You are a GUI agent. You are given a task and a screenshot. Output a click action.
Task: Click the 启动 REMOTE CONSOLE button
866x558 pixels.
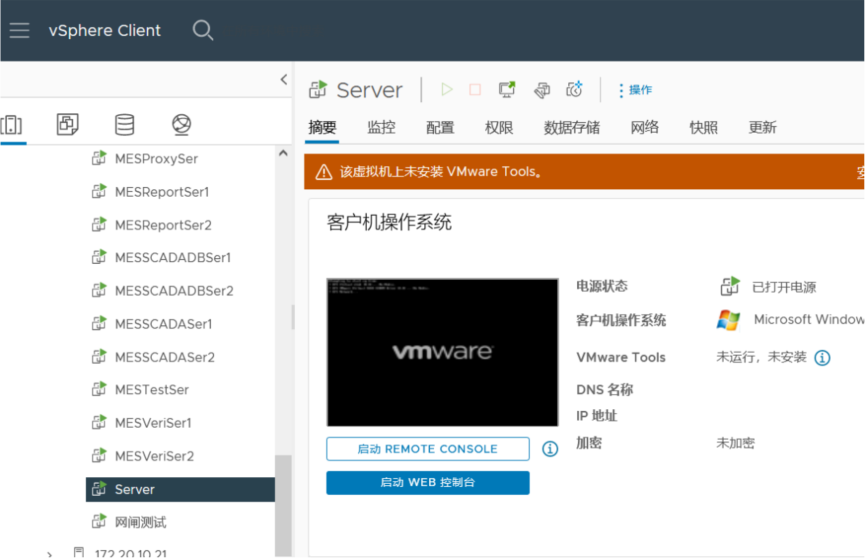427,449
